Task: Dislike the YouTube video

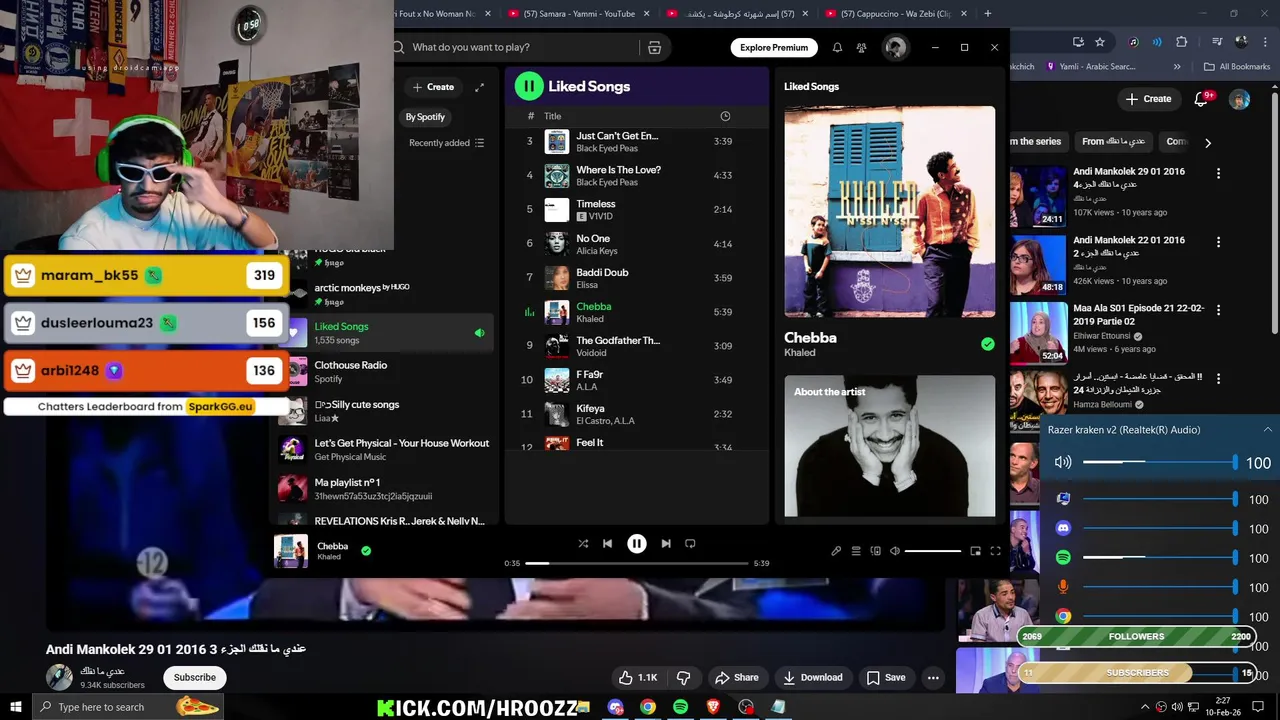Action: pyautogui.click(x=684, y=677)
